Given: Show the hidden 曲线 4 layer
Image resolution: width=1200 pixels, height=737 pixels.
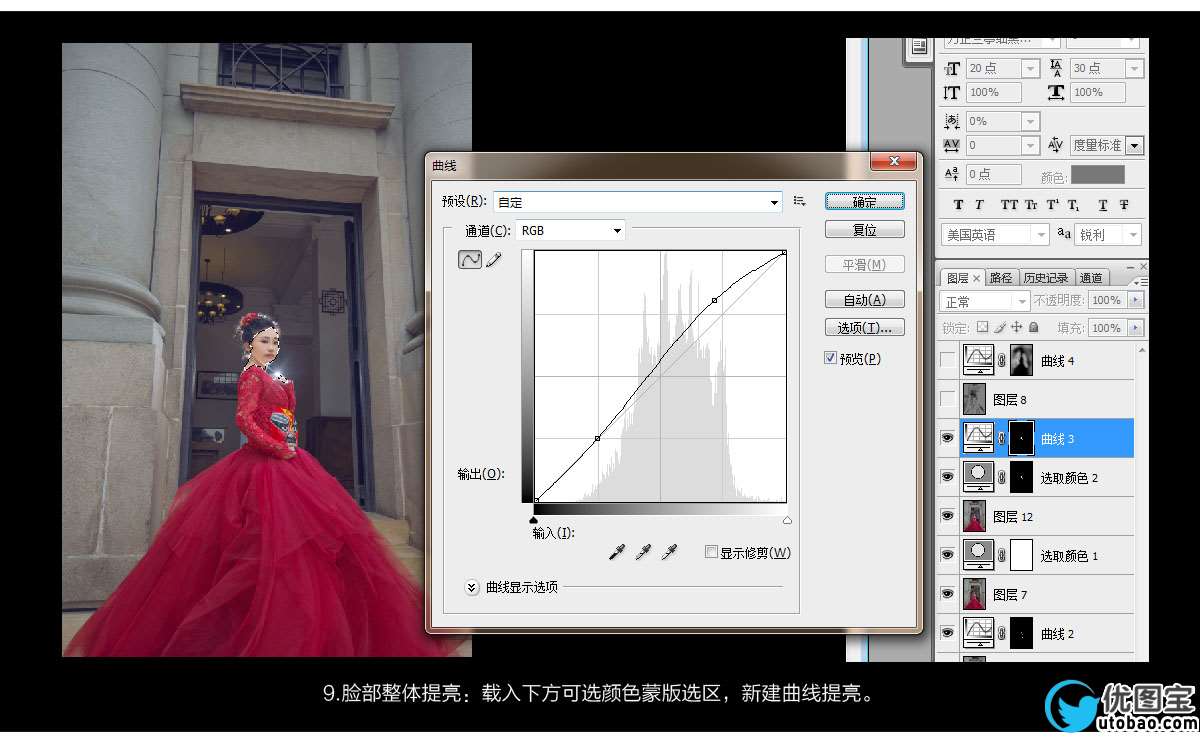Looking at the screenshot, I should click(948, 360).
